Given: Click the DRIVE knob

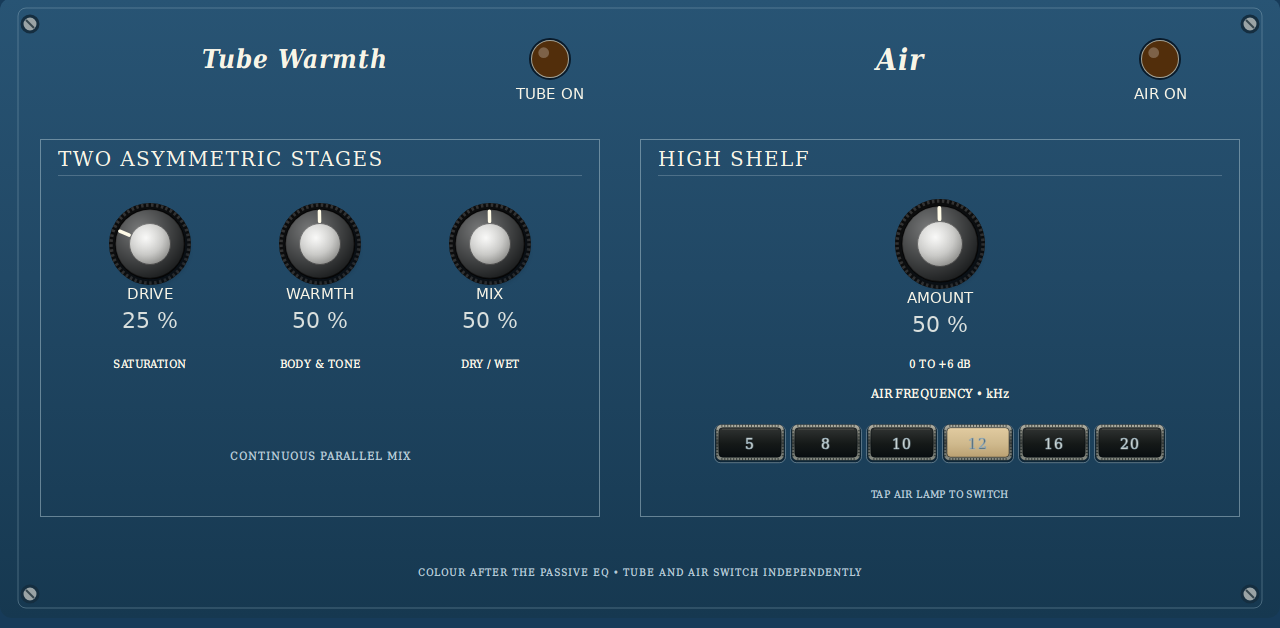Looking at the screenshot, I should 150,244.
